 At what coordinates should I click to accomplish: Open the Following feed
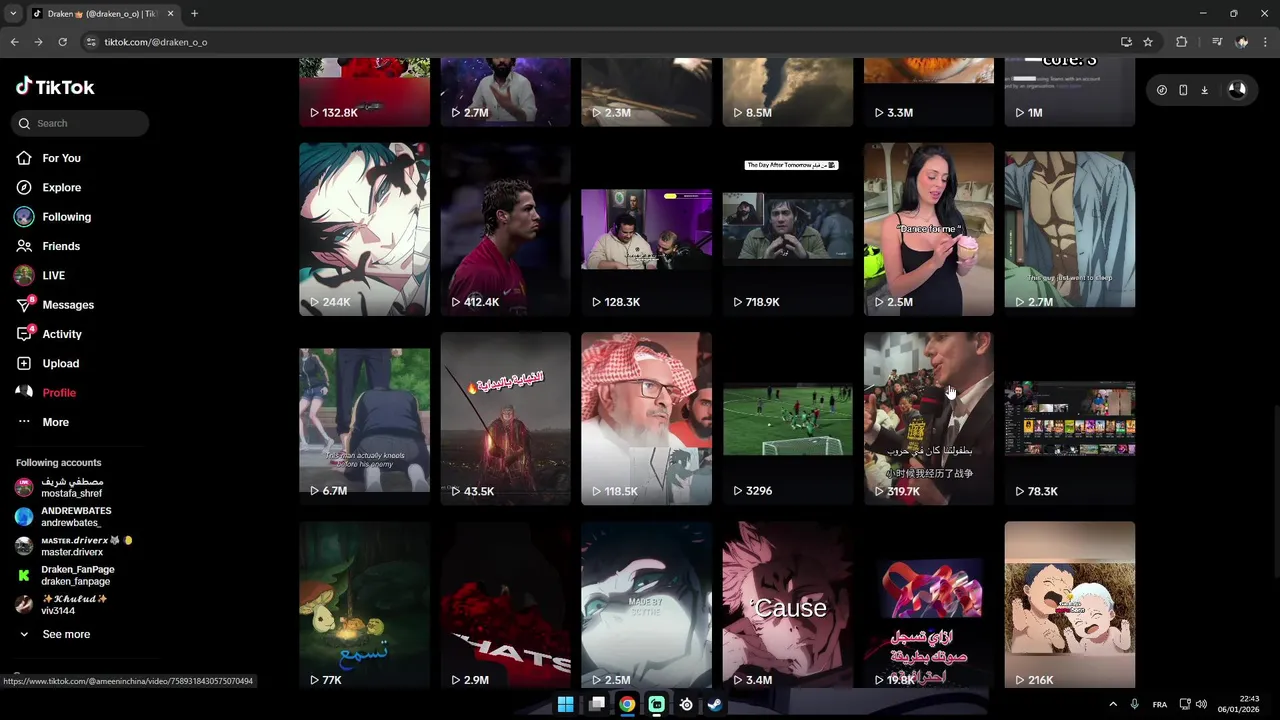point(66,217)
